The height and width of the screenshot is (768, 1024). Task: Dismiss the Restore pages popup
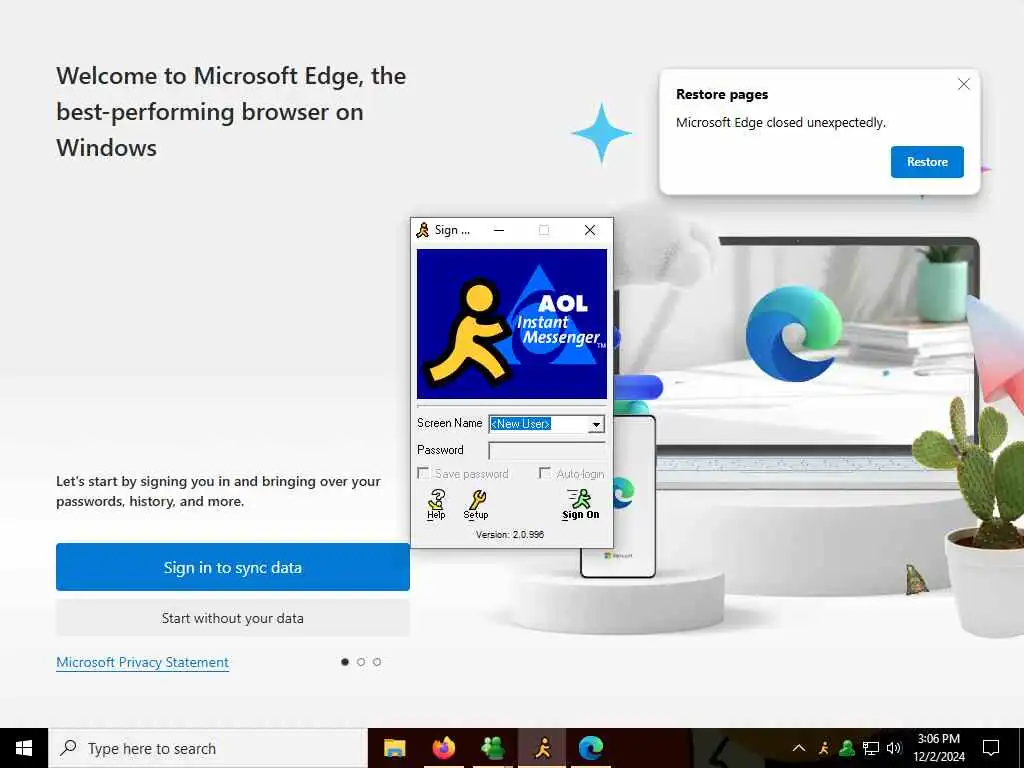963,84
